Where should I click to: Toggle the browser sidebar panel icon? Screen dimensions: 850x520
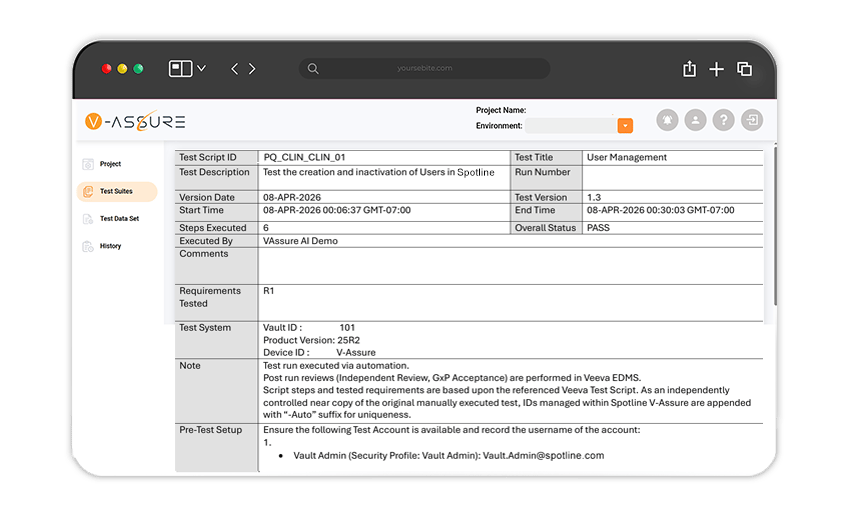[x=181, y=69]
